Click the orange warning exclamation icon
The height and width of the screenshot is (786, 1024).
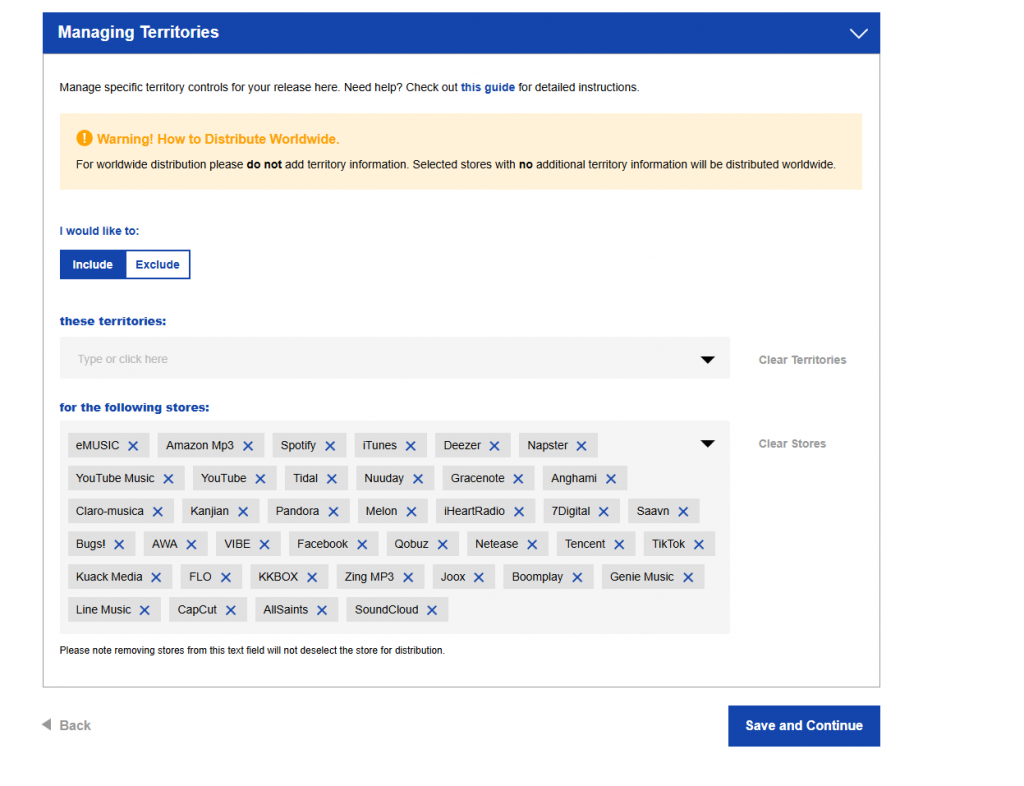click(84, 139)
